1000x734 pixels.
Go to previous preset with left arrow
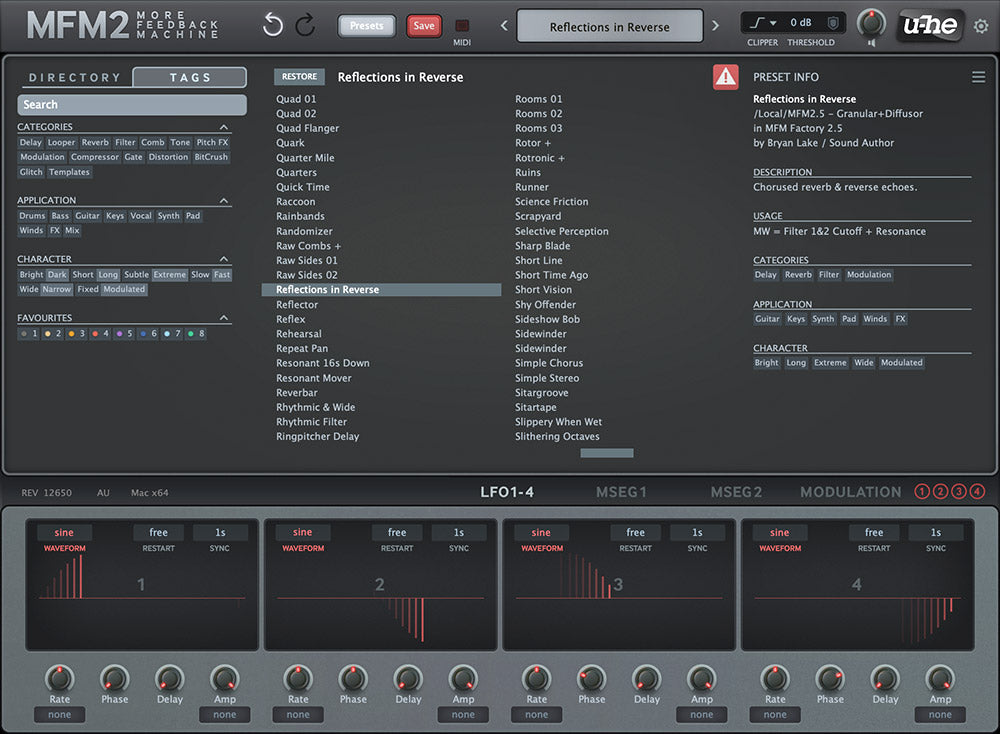(504, 26)
